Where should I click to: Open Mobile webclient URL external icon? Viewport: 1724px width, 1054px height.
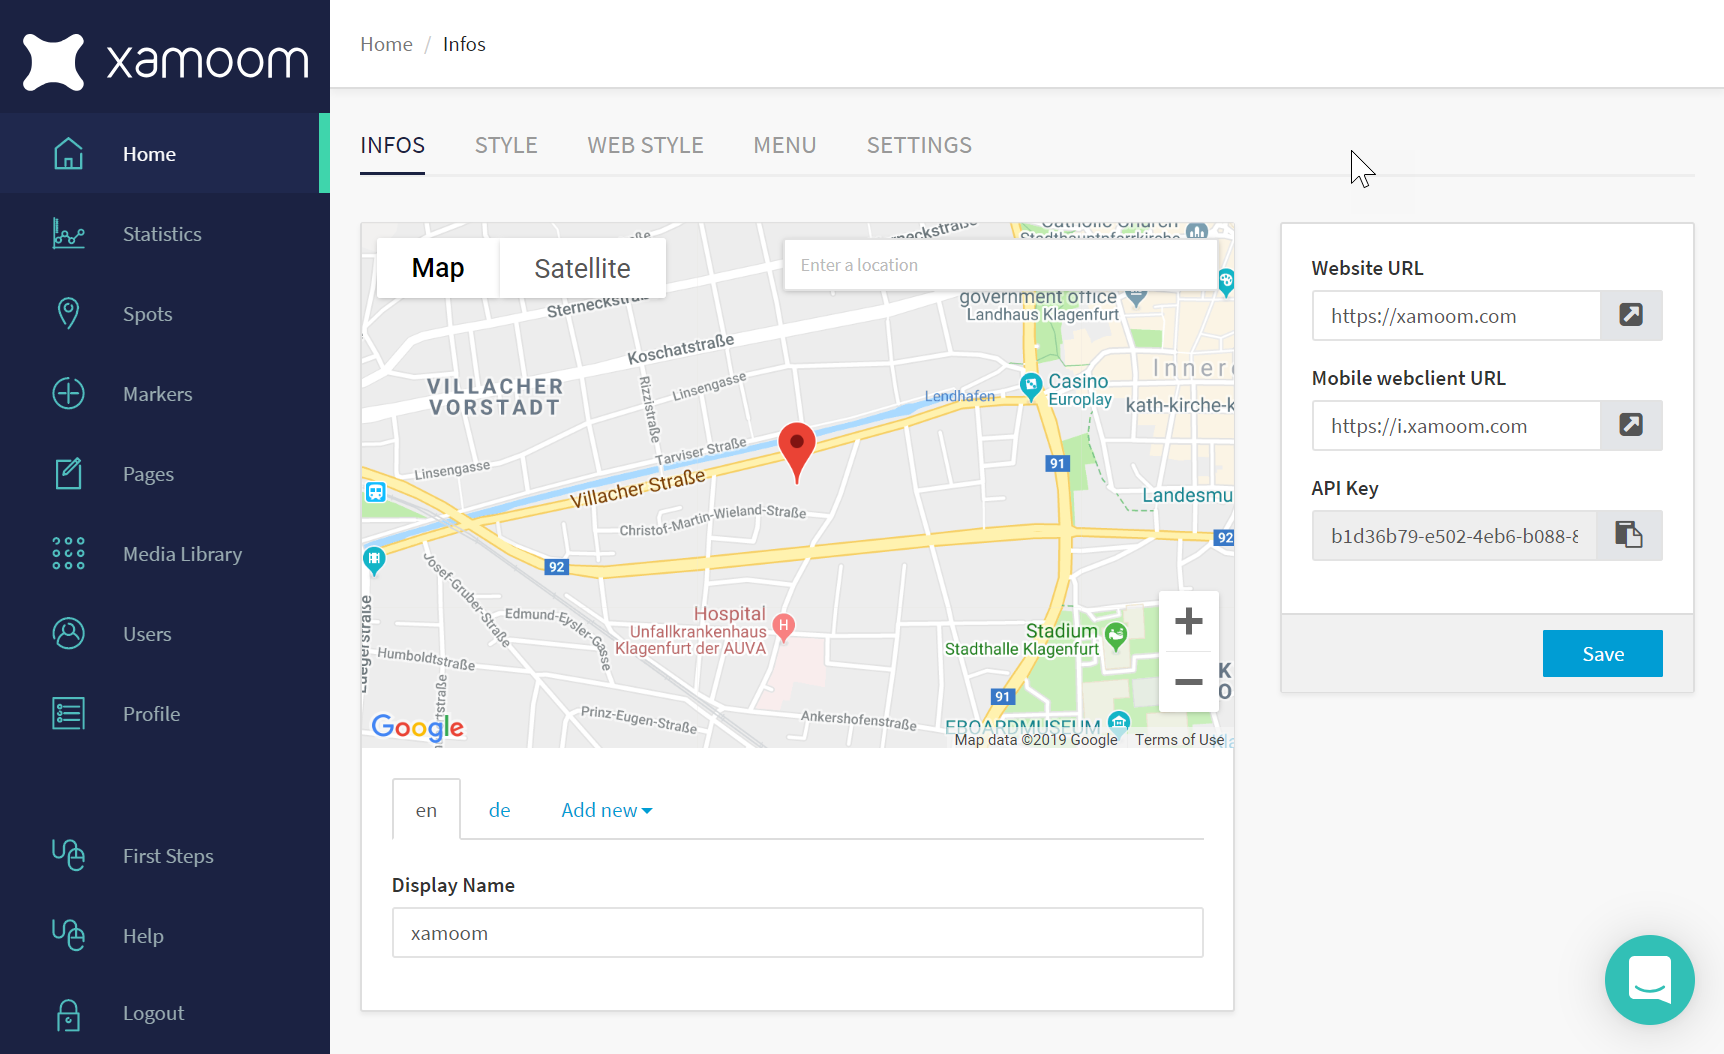pos(1631,425)
